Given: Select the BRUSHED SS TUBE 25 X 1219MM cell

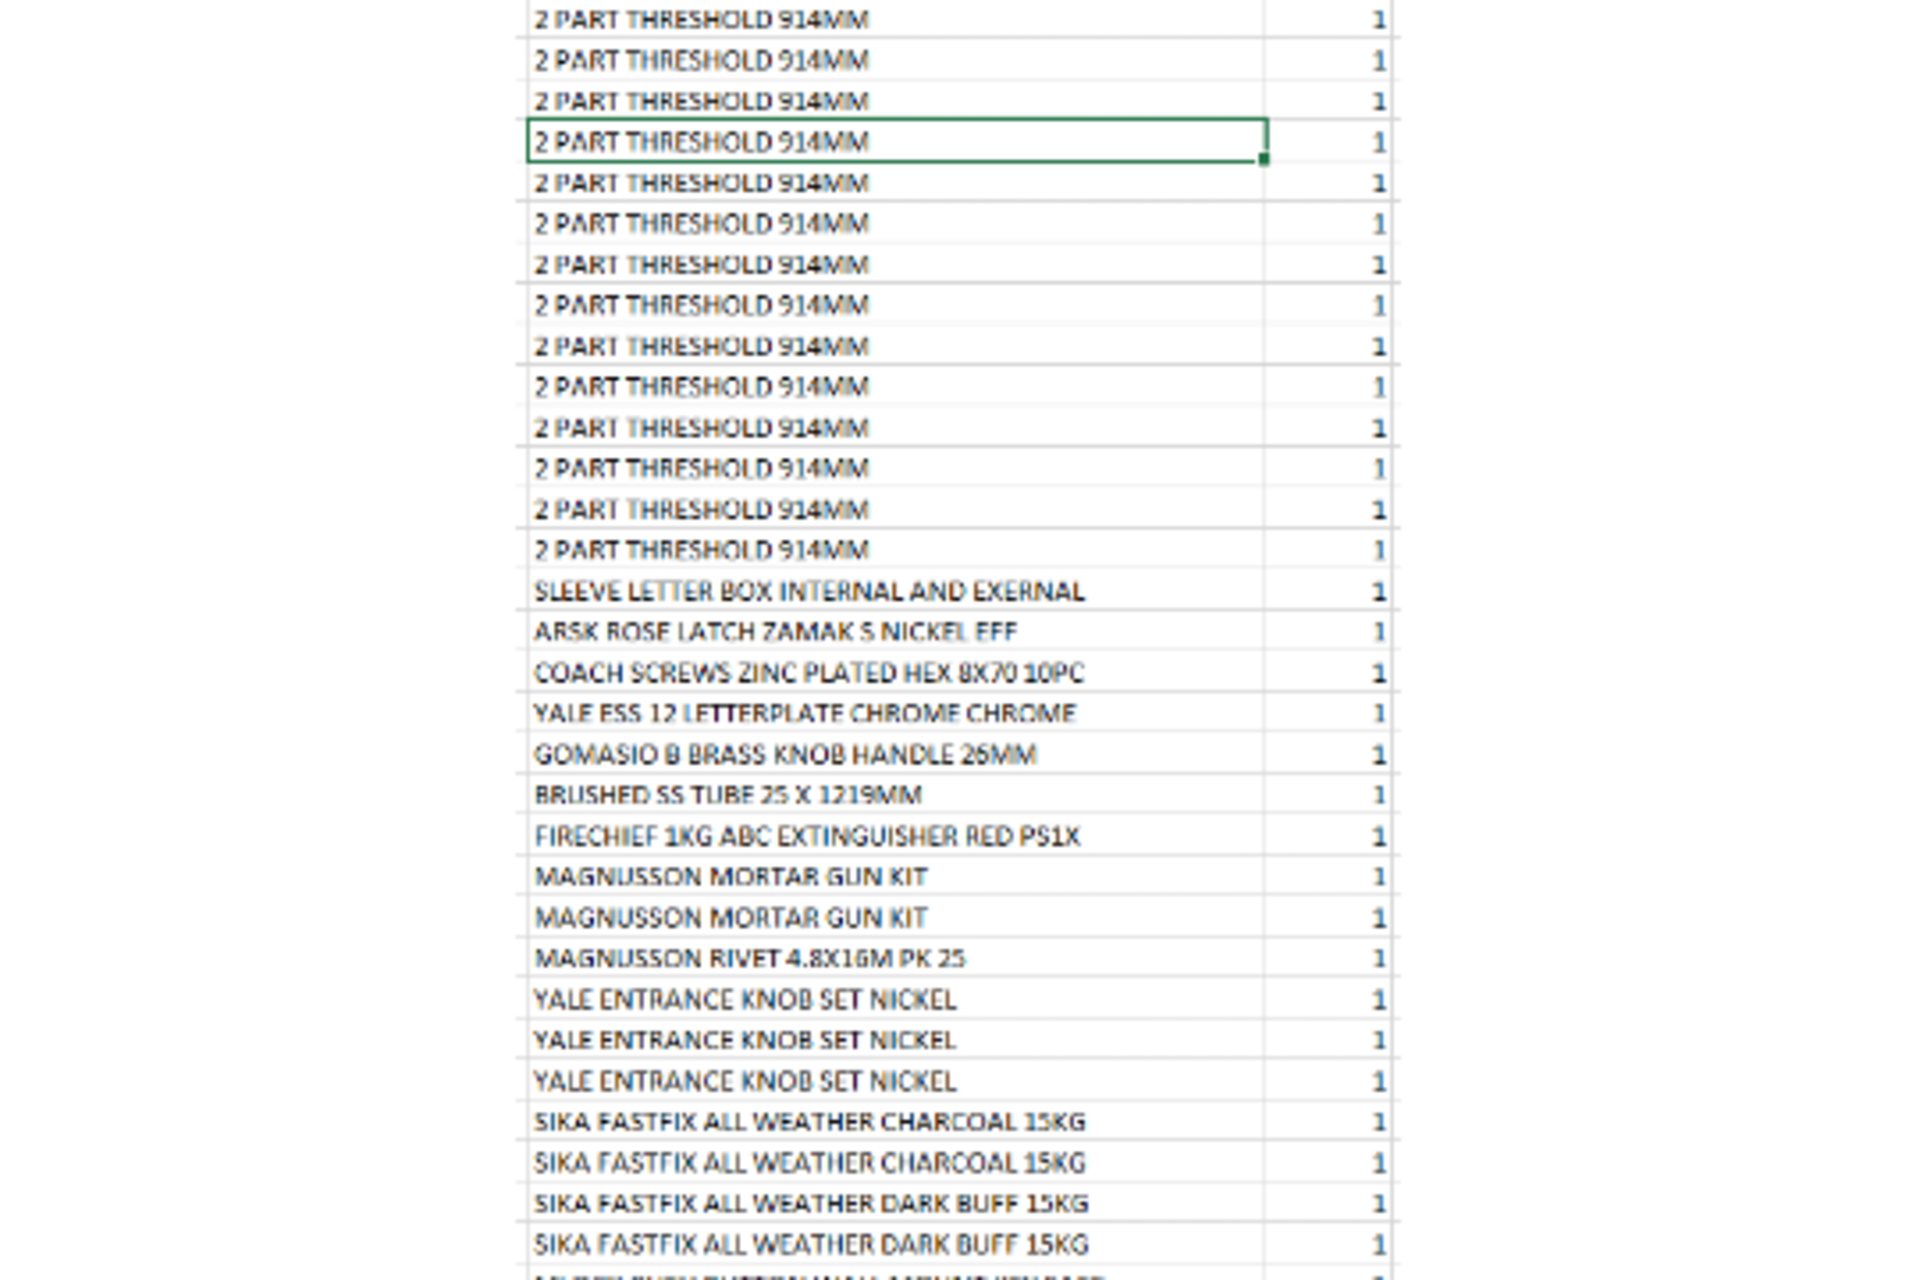Looking at the screenshot, I should (895, 795).
